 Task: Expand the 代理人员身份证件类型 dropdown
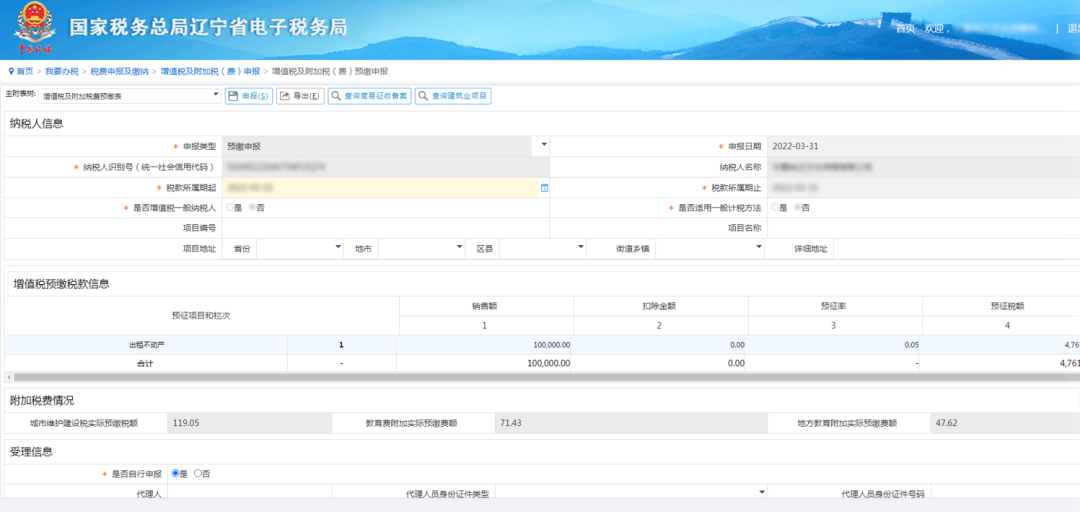pyautogui.click(x=632, y=493)
